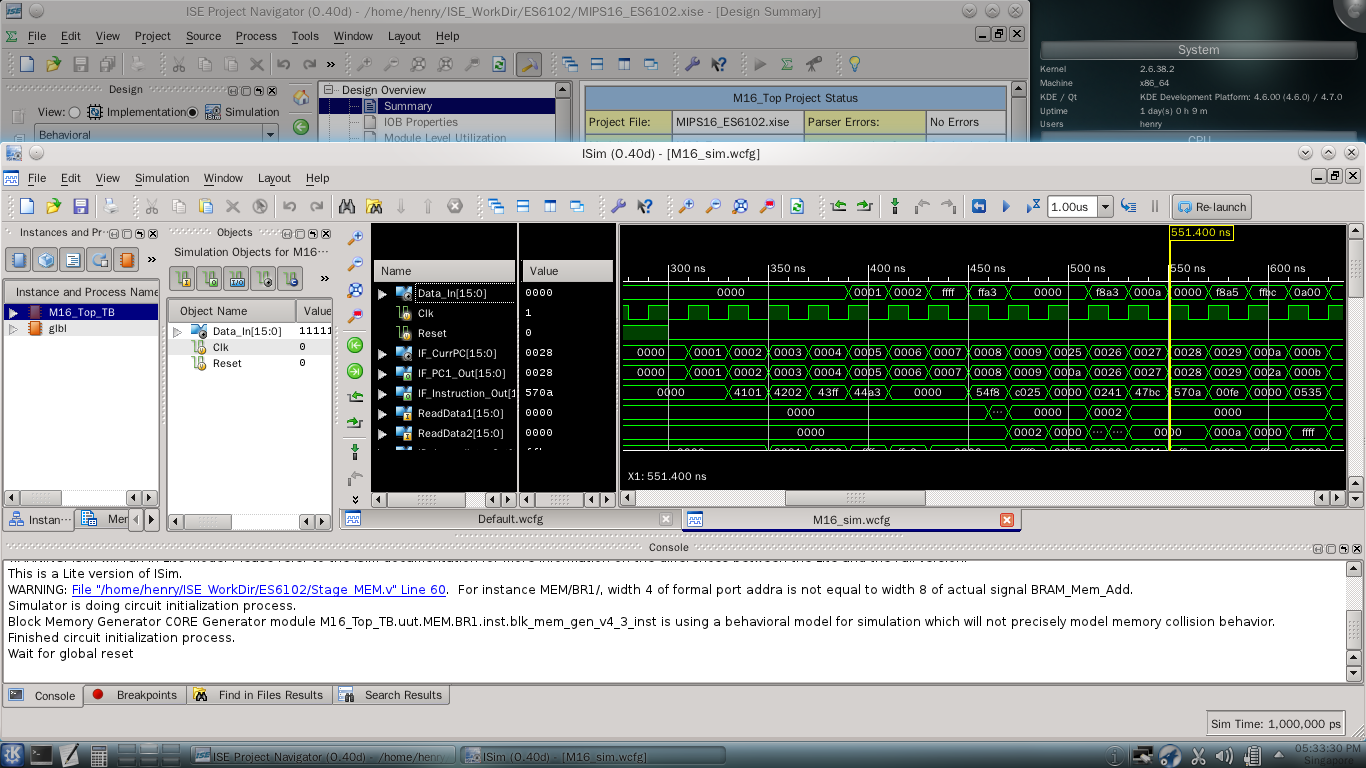Zoom in on the waveform with the zoom-plus icon
The height and width of the screenshot is (768, 1366).
[x=687, y=207]
